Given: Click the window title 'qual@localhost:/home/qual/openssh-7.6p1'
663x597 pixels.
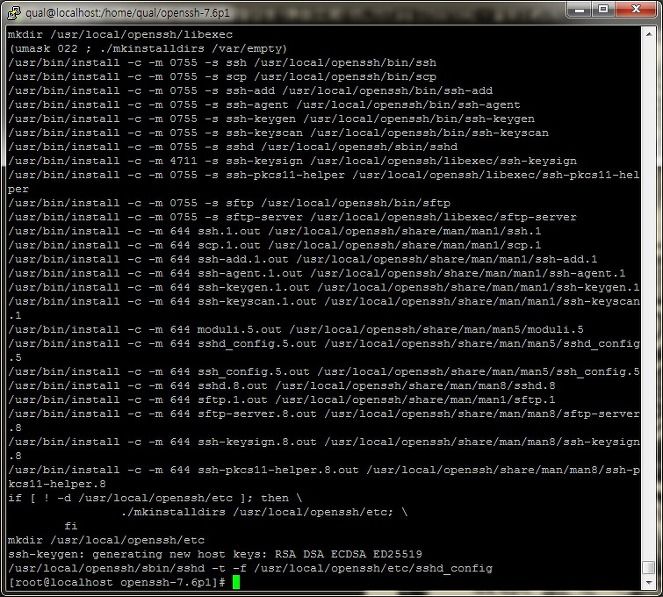Looking at the screenshot, I should [127, 13].
